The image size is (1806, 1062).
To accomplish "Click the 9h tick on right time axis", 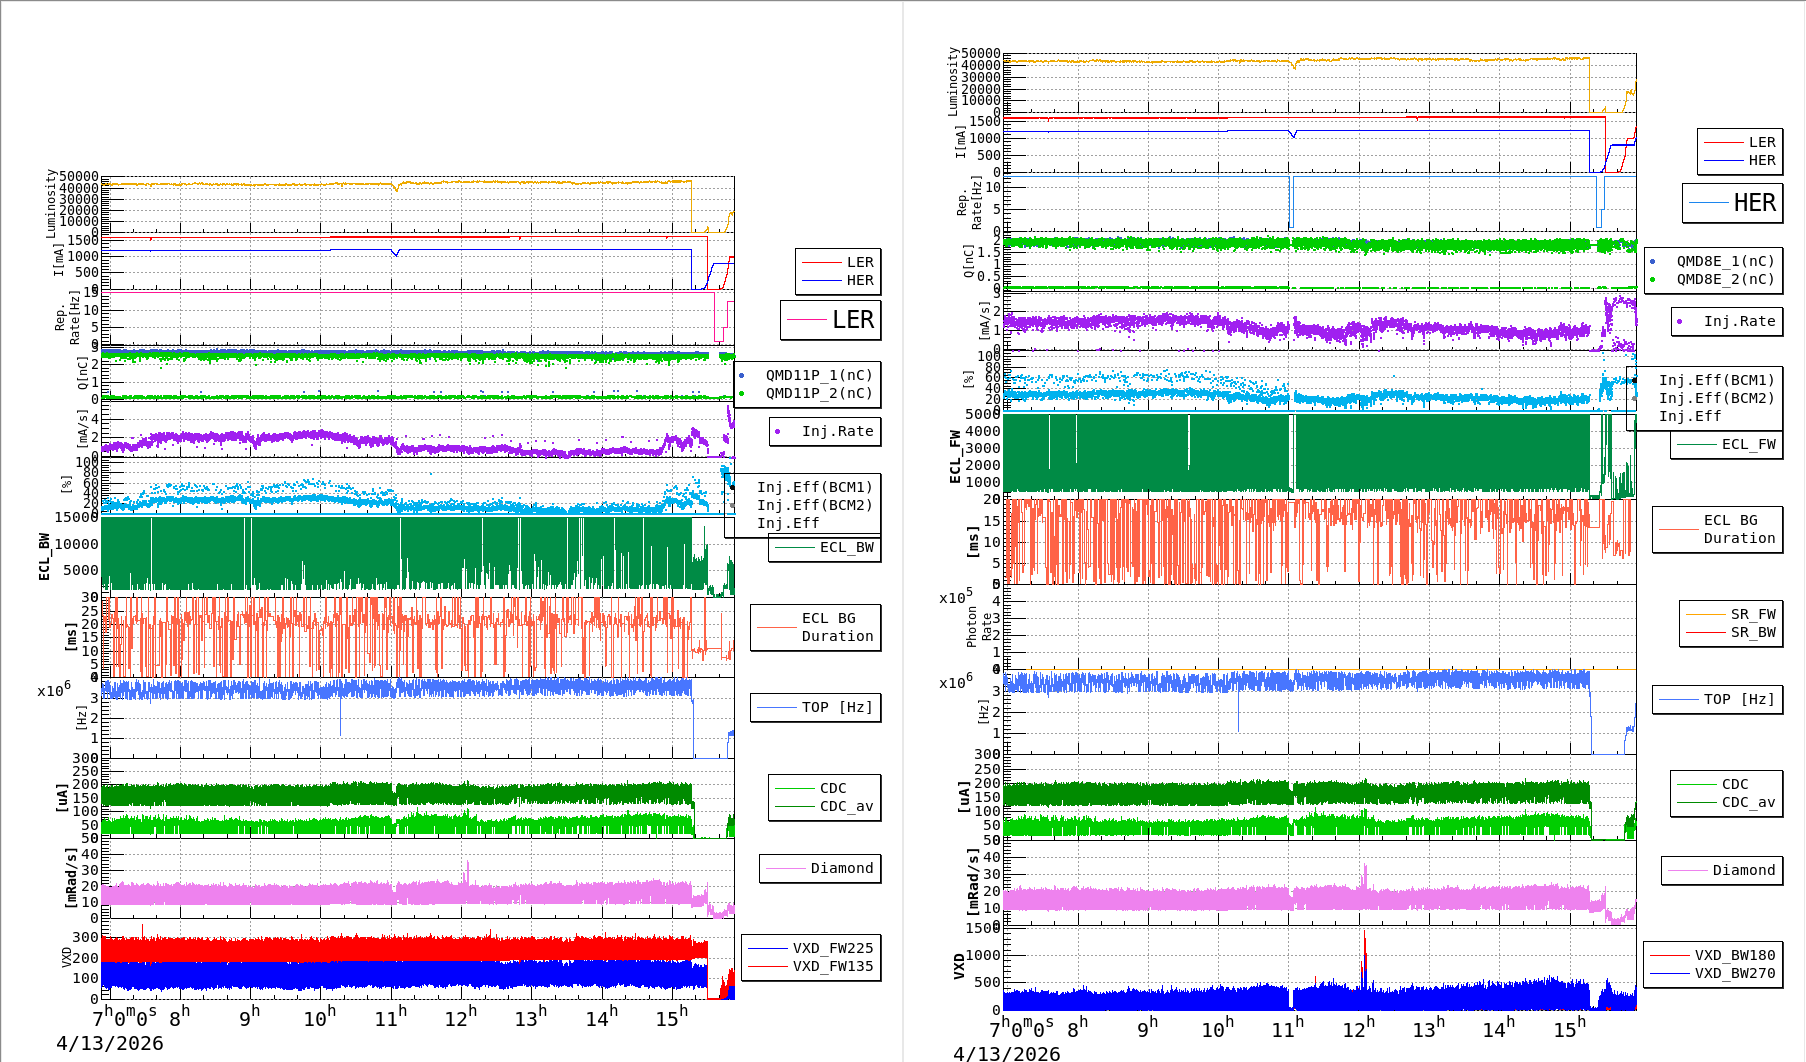I will [1147, 1028].
